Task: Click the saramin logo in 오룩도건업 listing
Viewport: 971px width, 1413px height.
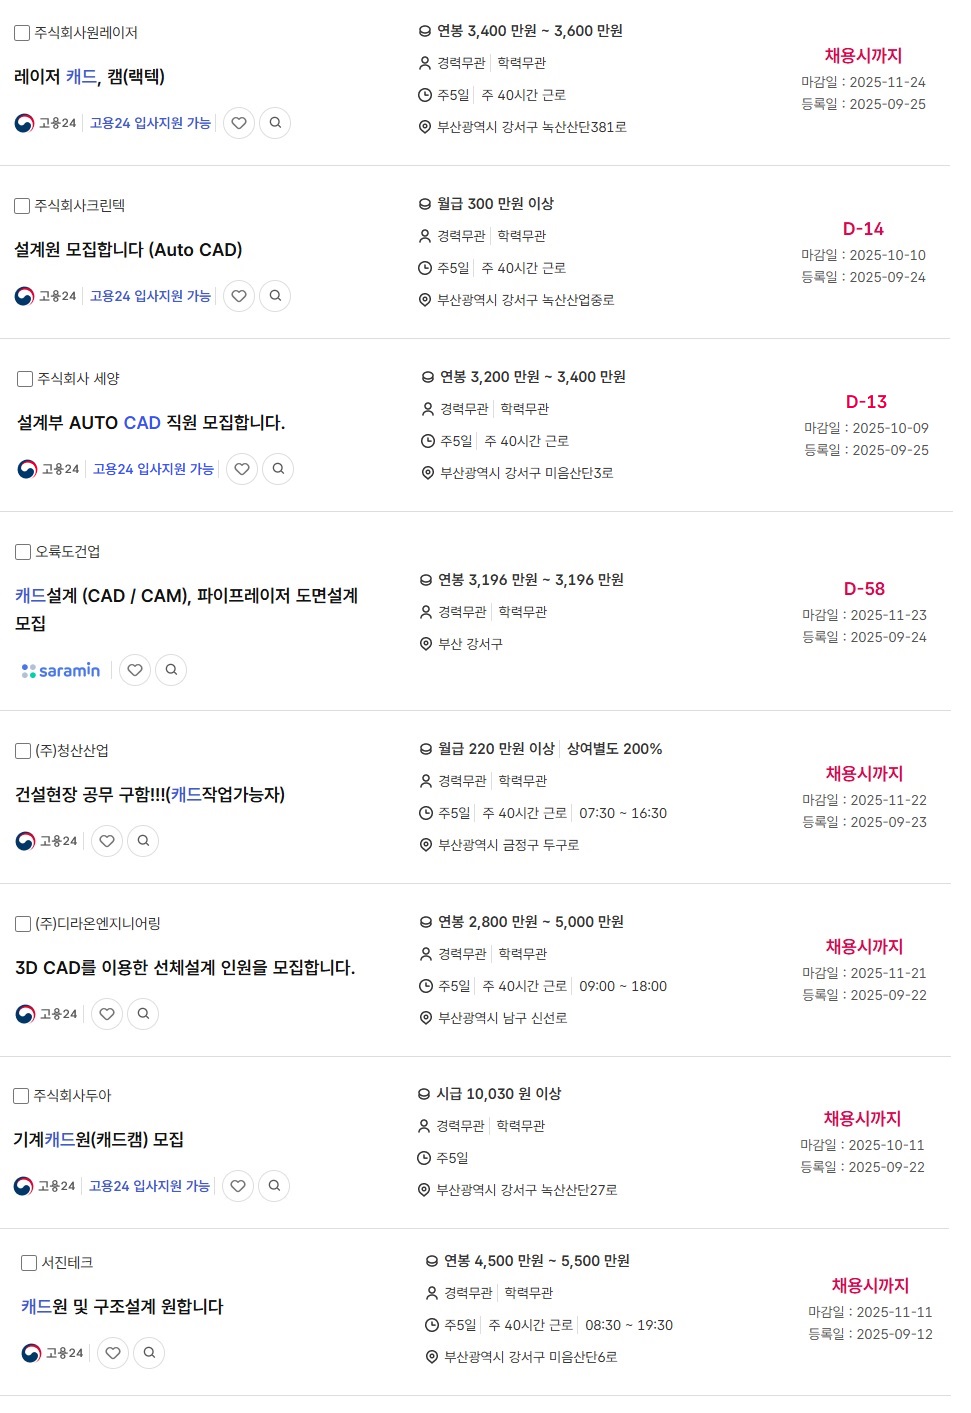Action: (61, 670)
